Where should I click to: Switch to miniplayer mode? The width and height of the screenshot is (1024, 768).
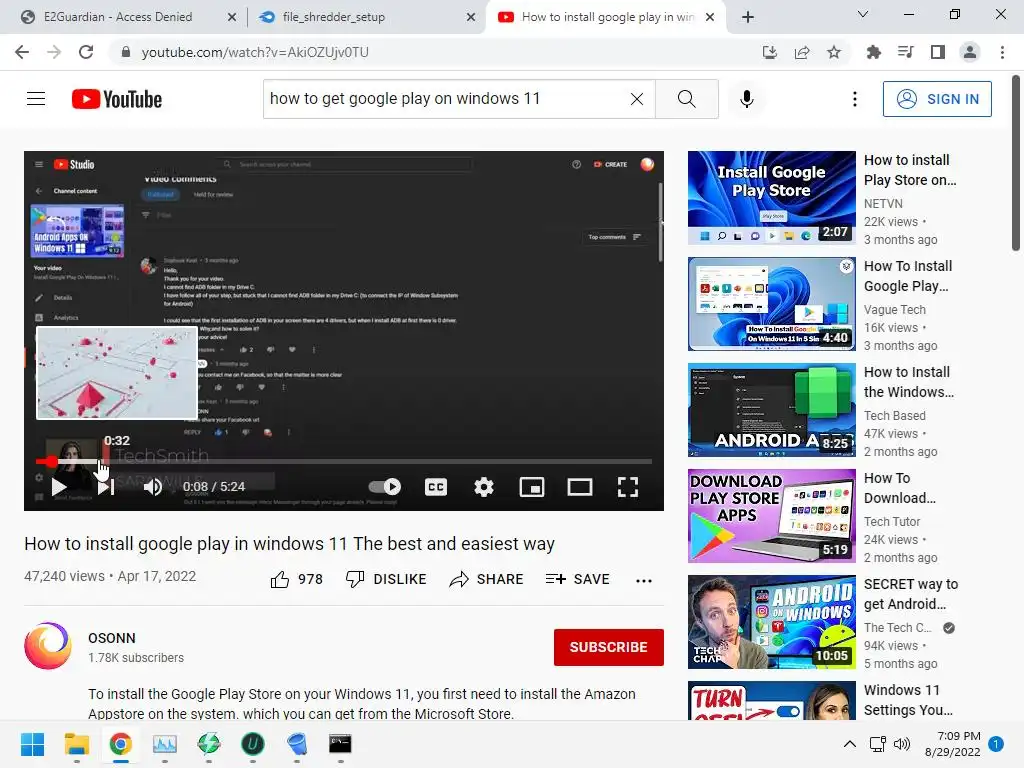532,487
